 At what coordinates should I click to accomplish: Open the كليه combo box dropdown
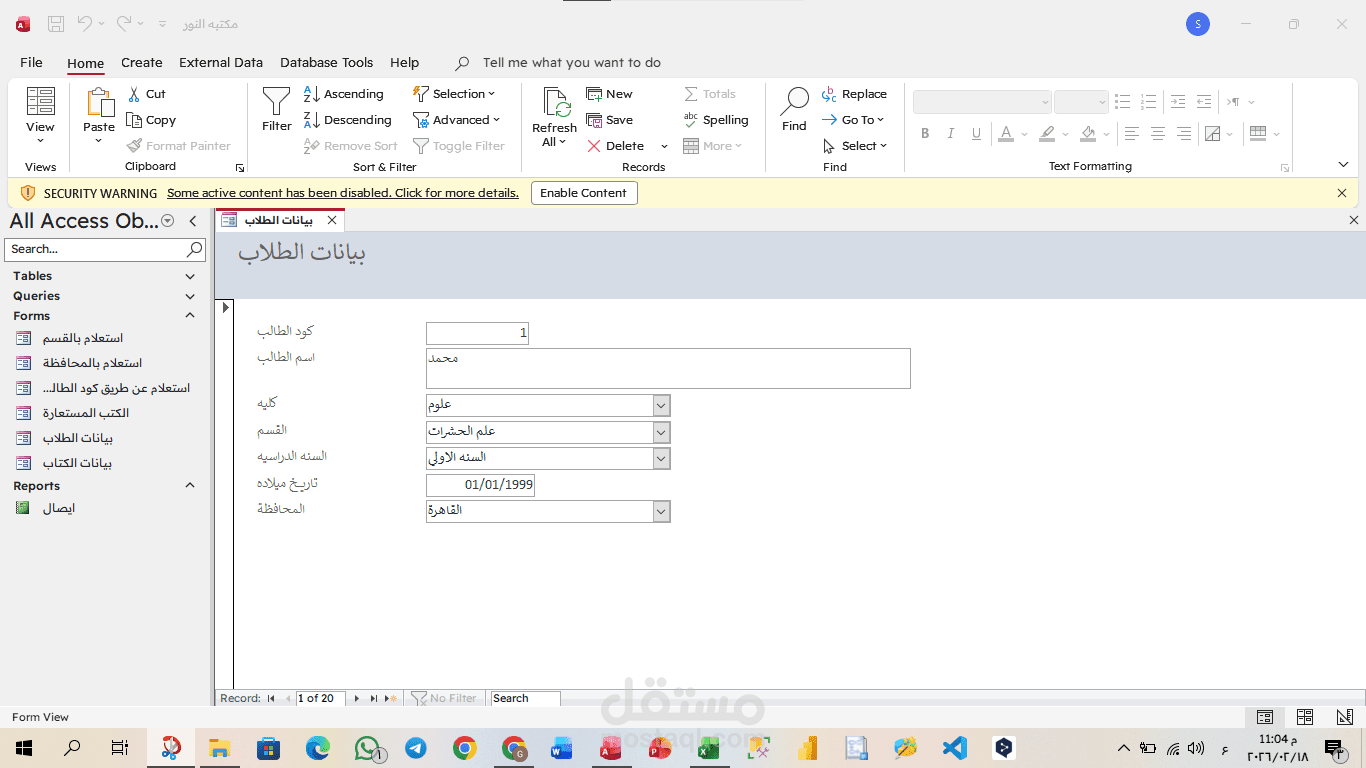tap(661, 405)
